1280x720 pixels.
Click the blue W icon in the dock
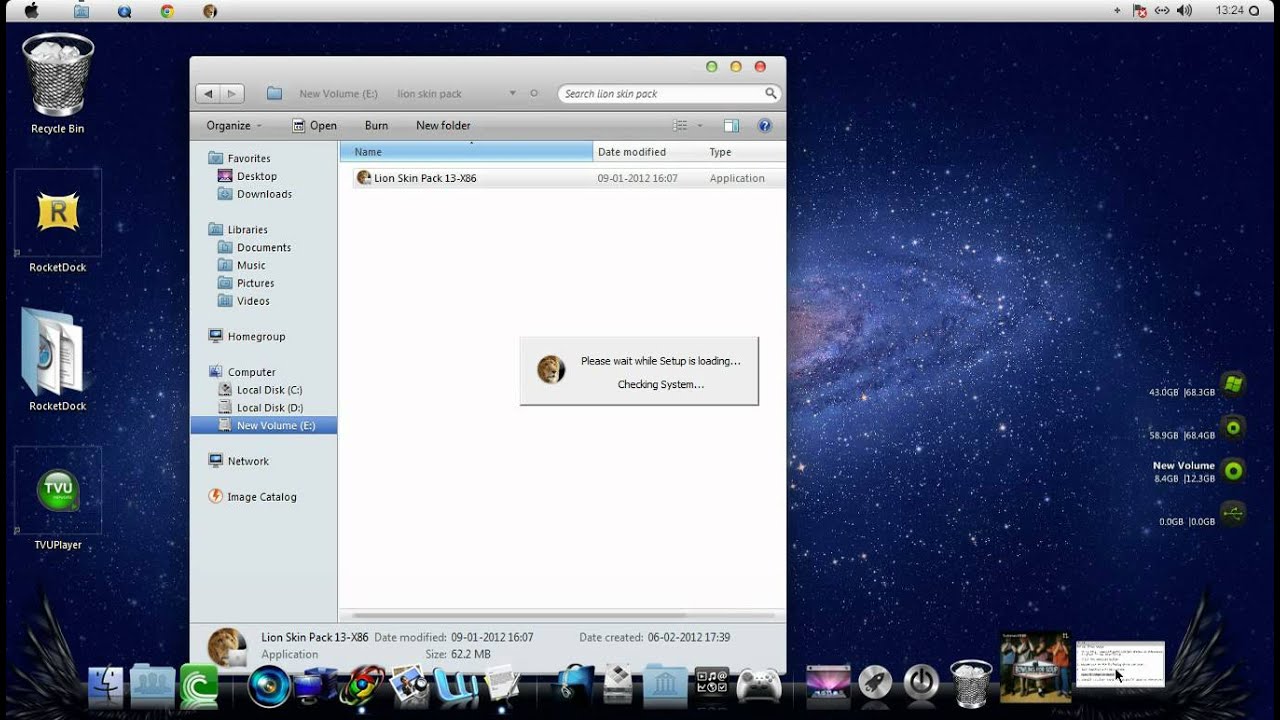coord(455,686)
